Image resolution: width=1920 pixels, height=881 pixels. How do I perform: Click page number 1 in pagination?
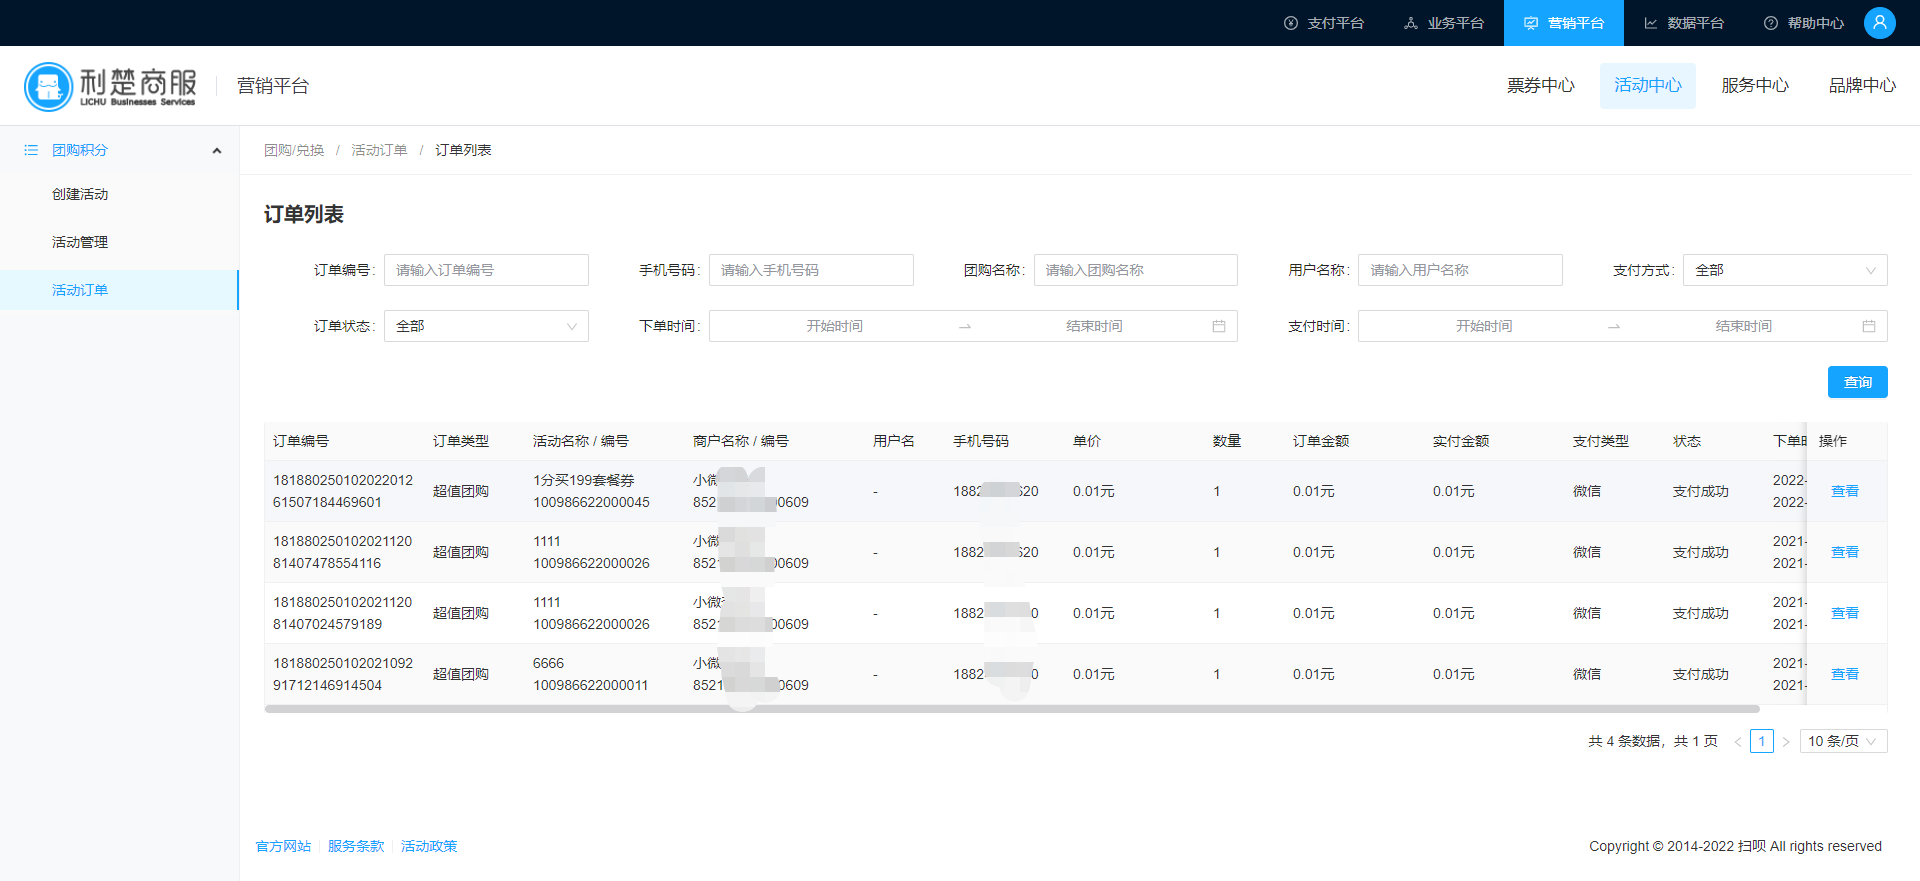click(1762, 741)
